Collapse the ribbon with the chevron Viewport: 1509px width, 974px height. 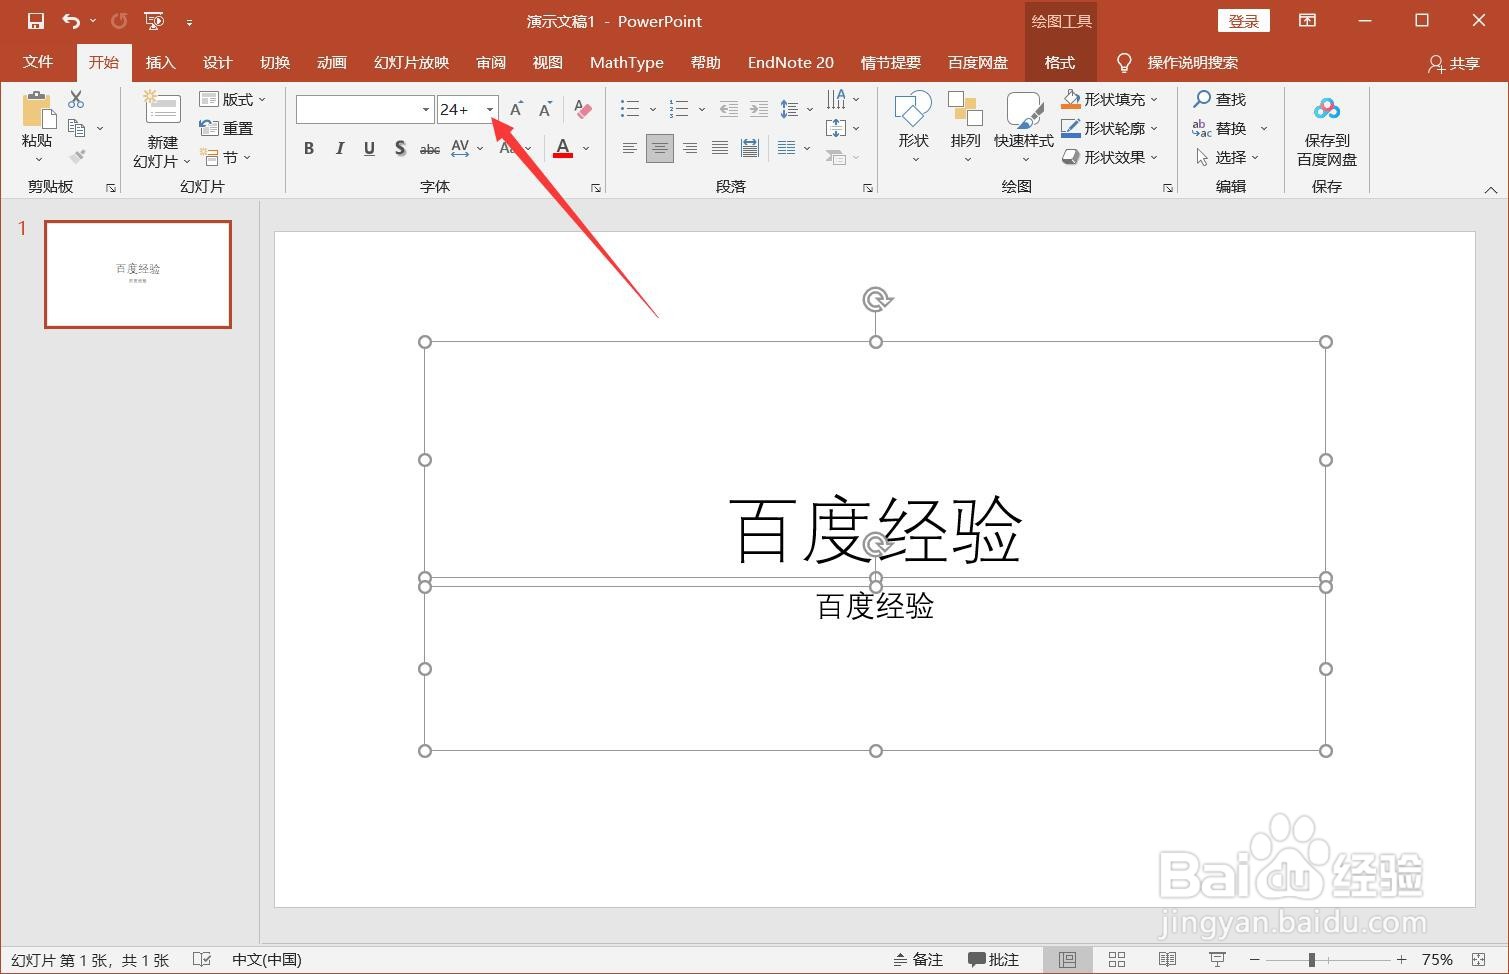coord(1490,189)
